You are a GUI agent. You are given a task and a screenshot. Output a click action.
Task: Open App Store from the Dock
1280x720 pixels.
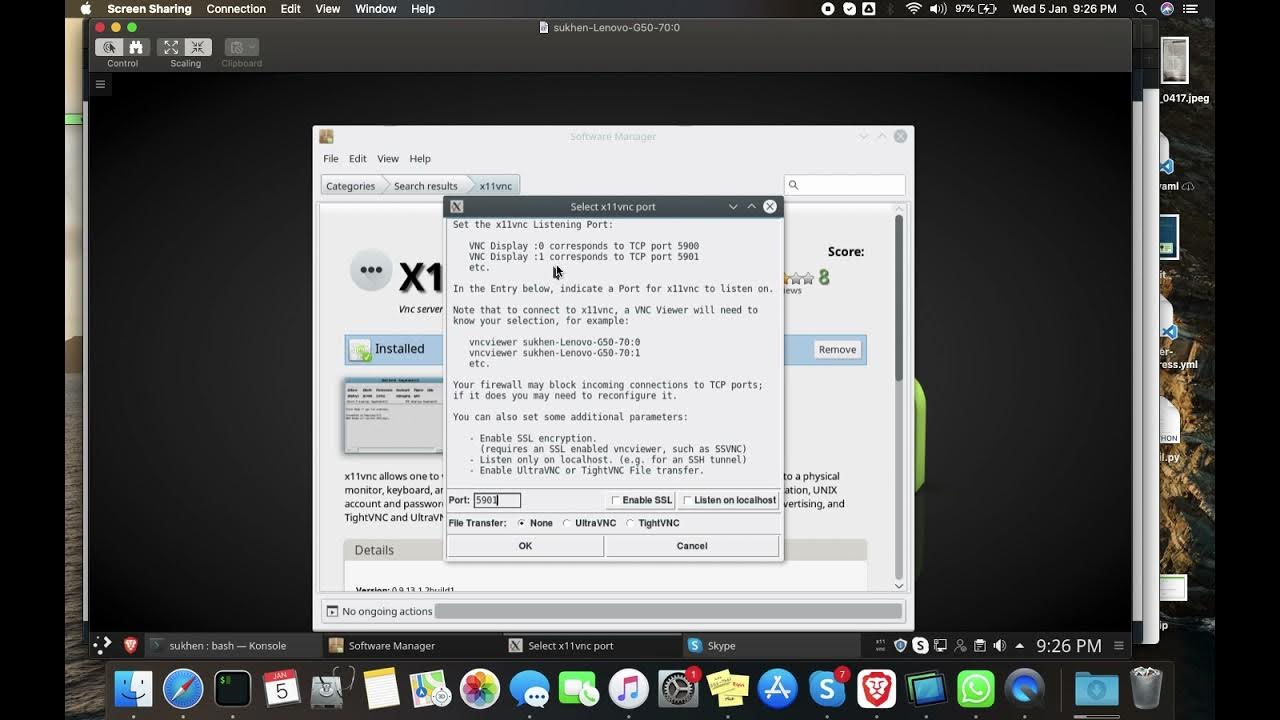[x=777, y=688]
